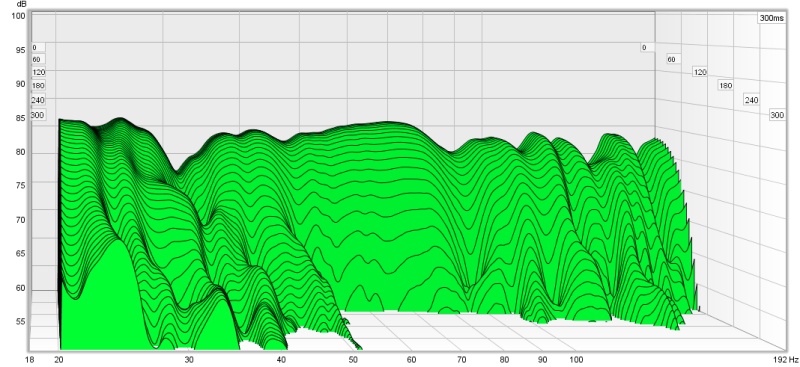Viewport: 800px width, 367px height.
Task: Click the 18 Hz frequency axis start value
Action: (x=30, y=360)
